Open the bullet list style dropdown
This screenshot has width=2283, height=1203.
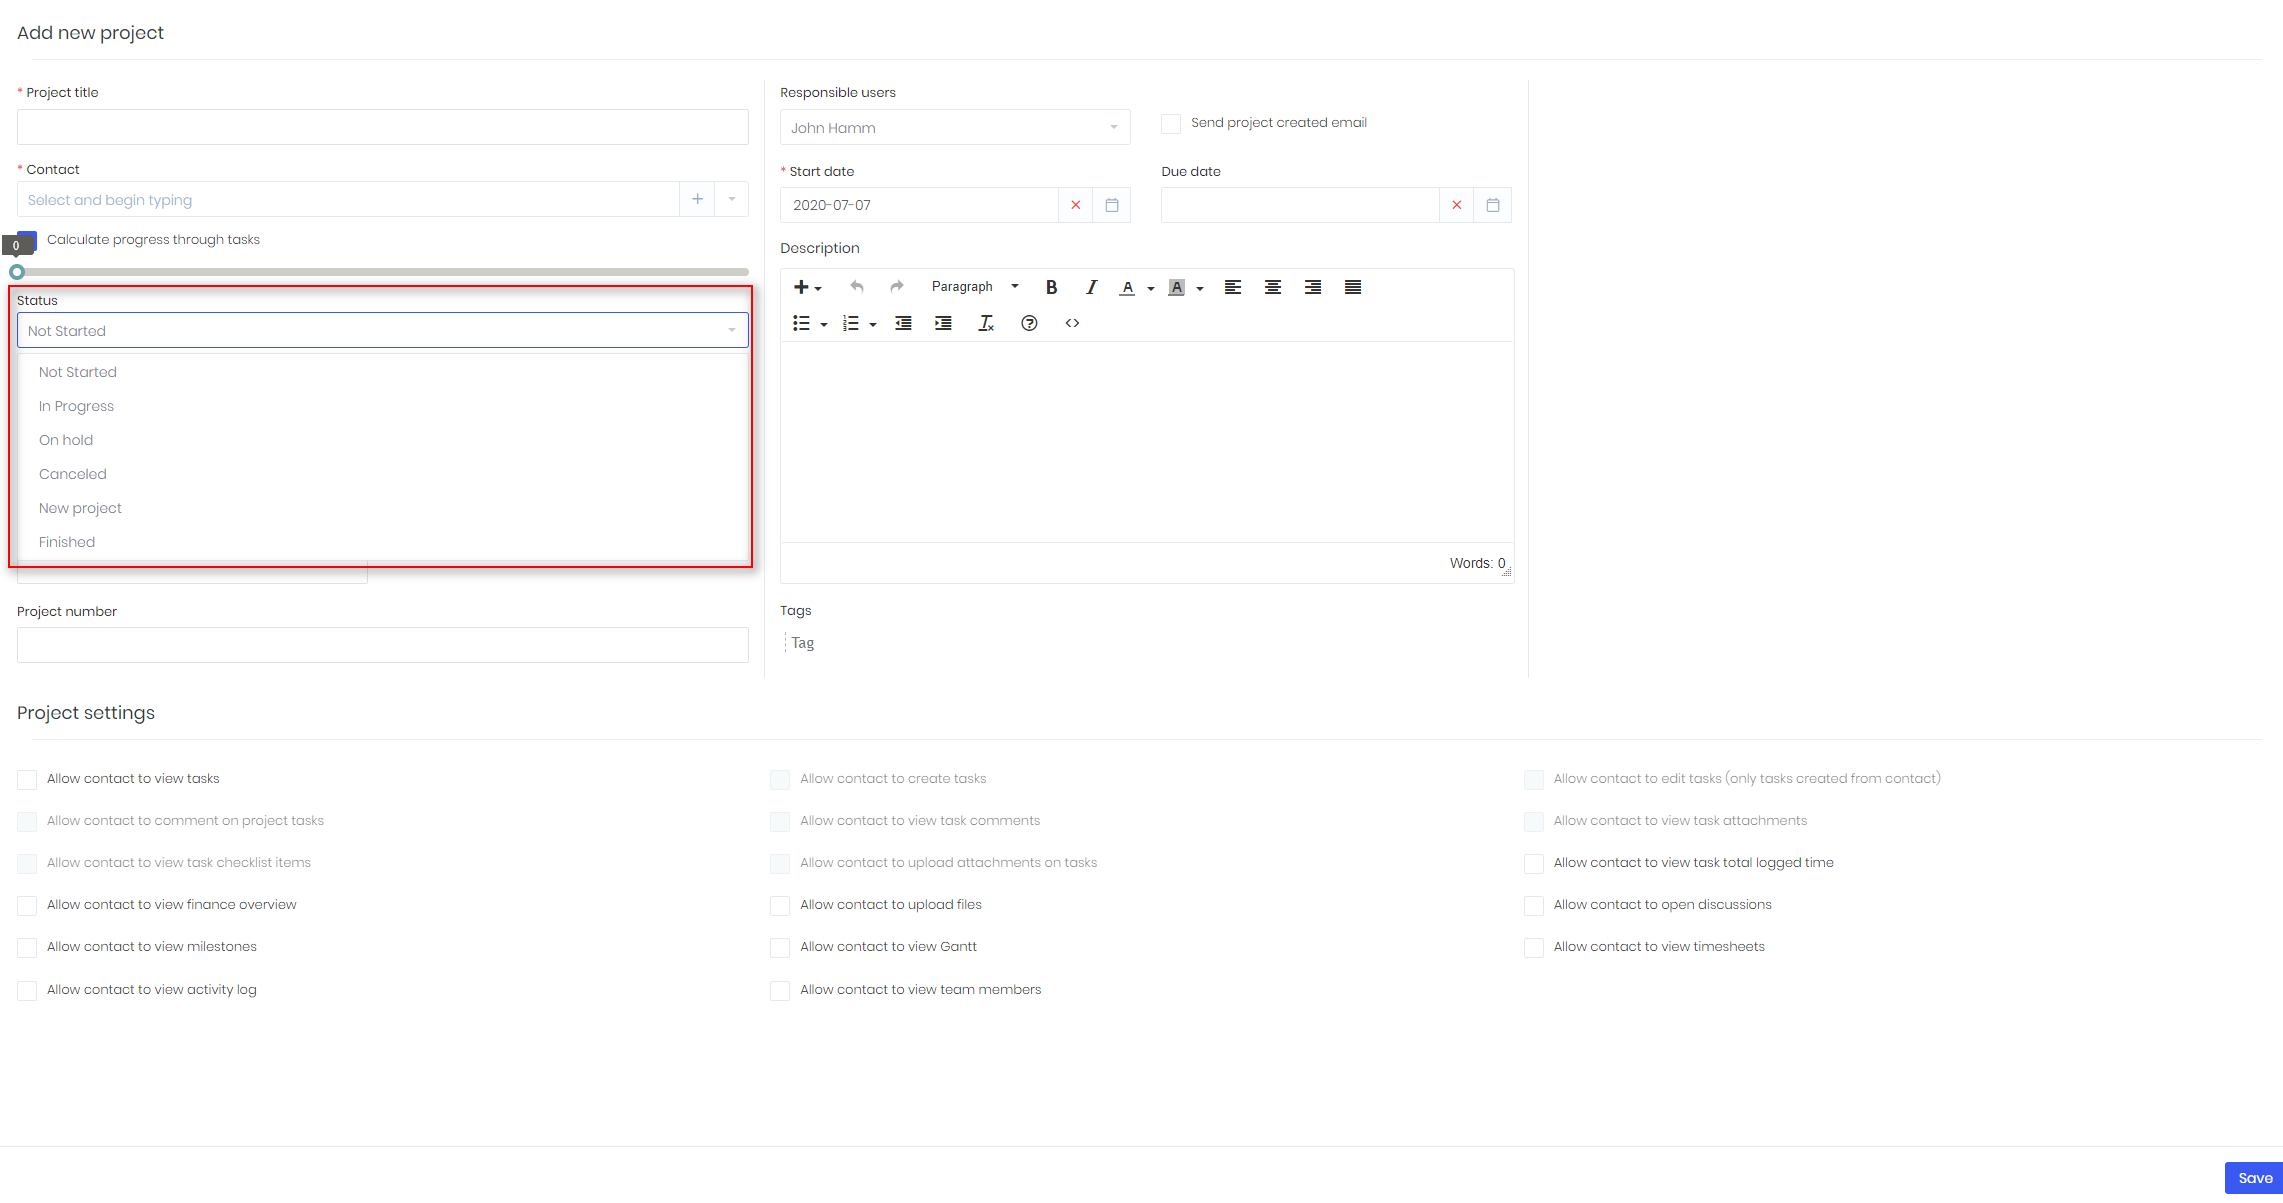824,324
